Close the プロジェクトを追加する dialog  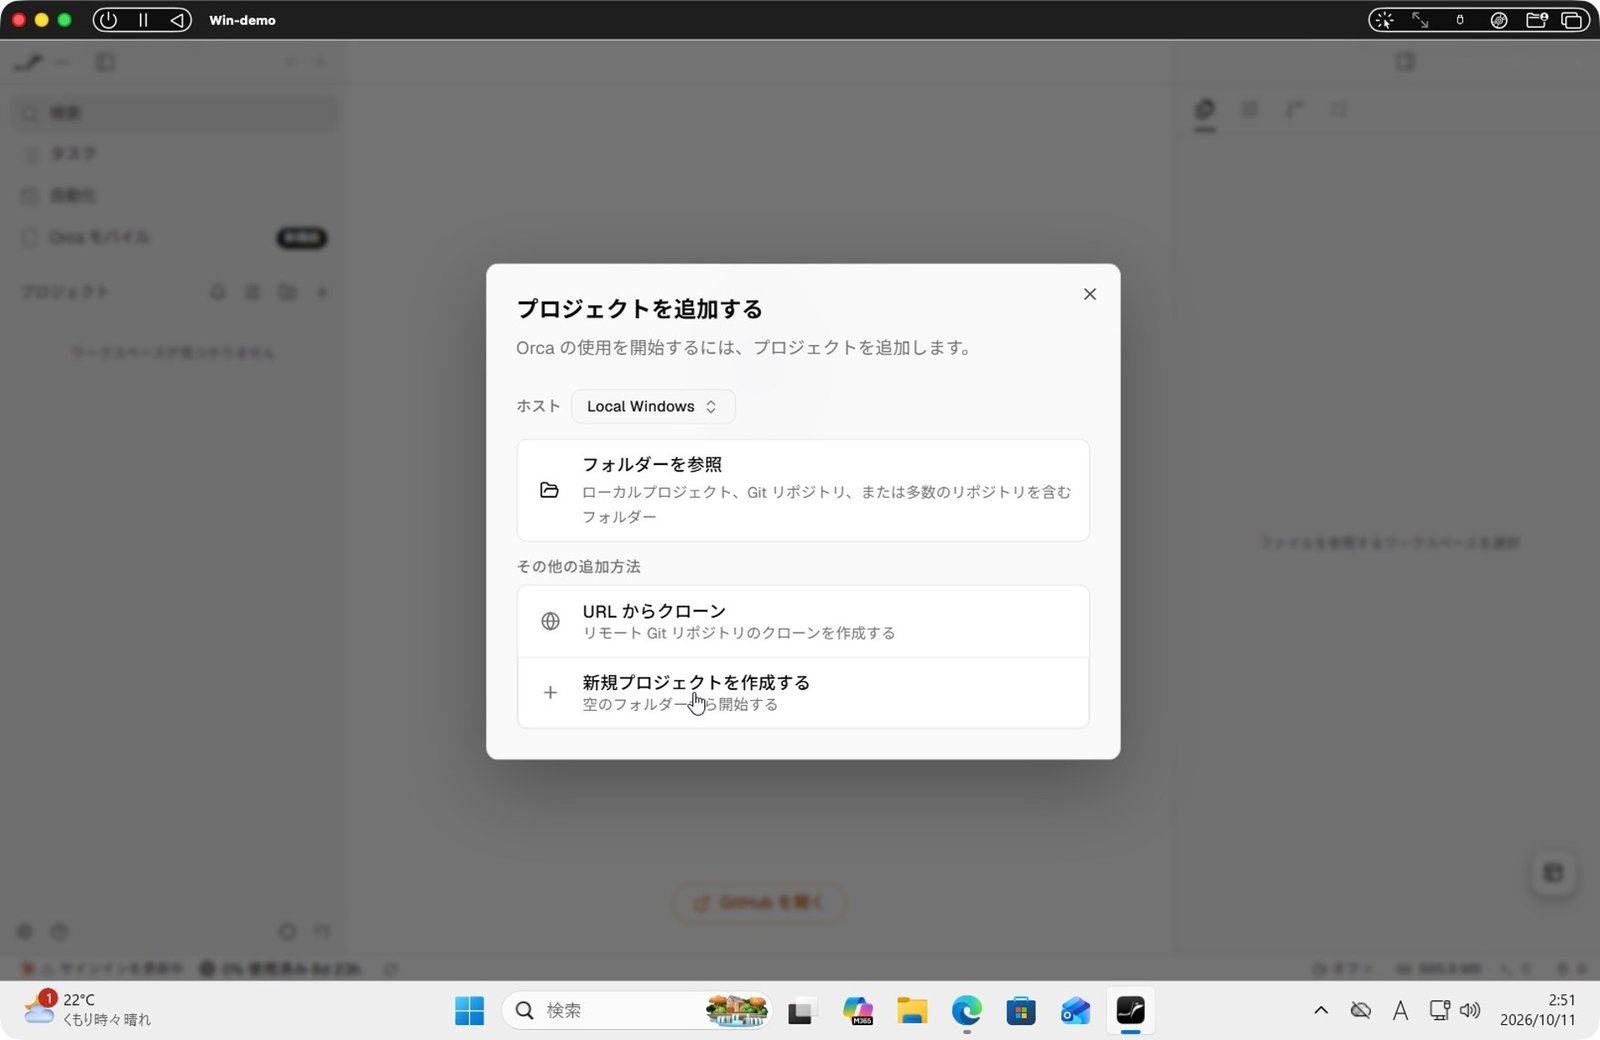pyautogui.click(x=1090, y=294)
